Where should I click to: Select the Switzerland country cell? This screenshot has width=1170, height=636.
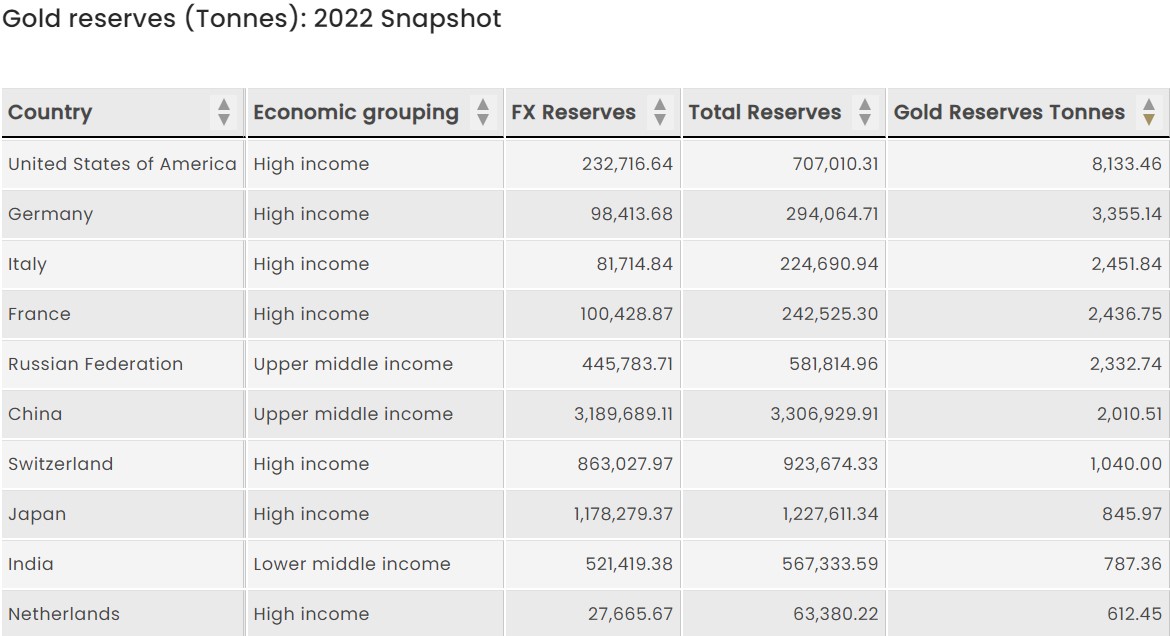(x=60, y=464)
